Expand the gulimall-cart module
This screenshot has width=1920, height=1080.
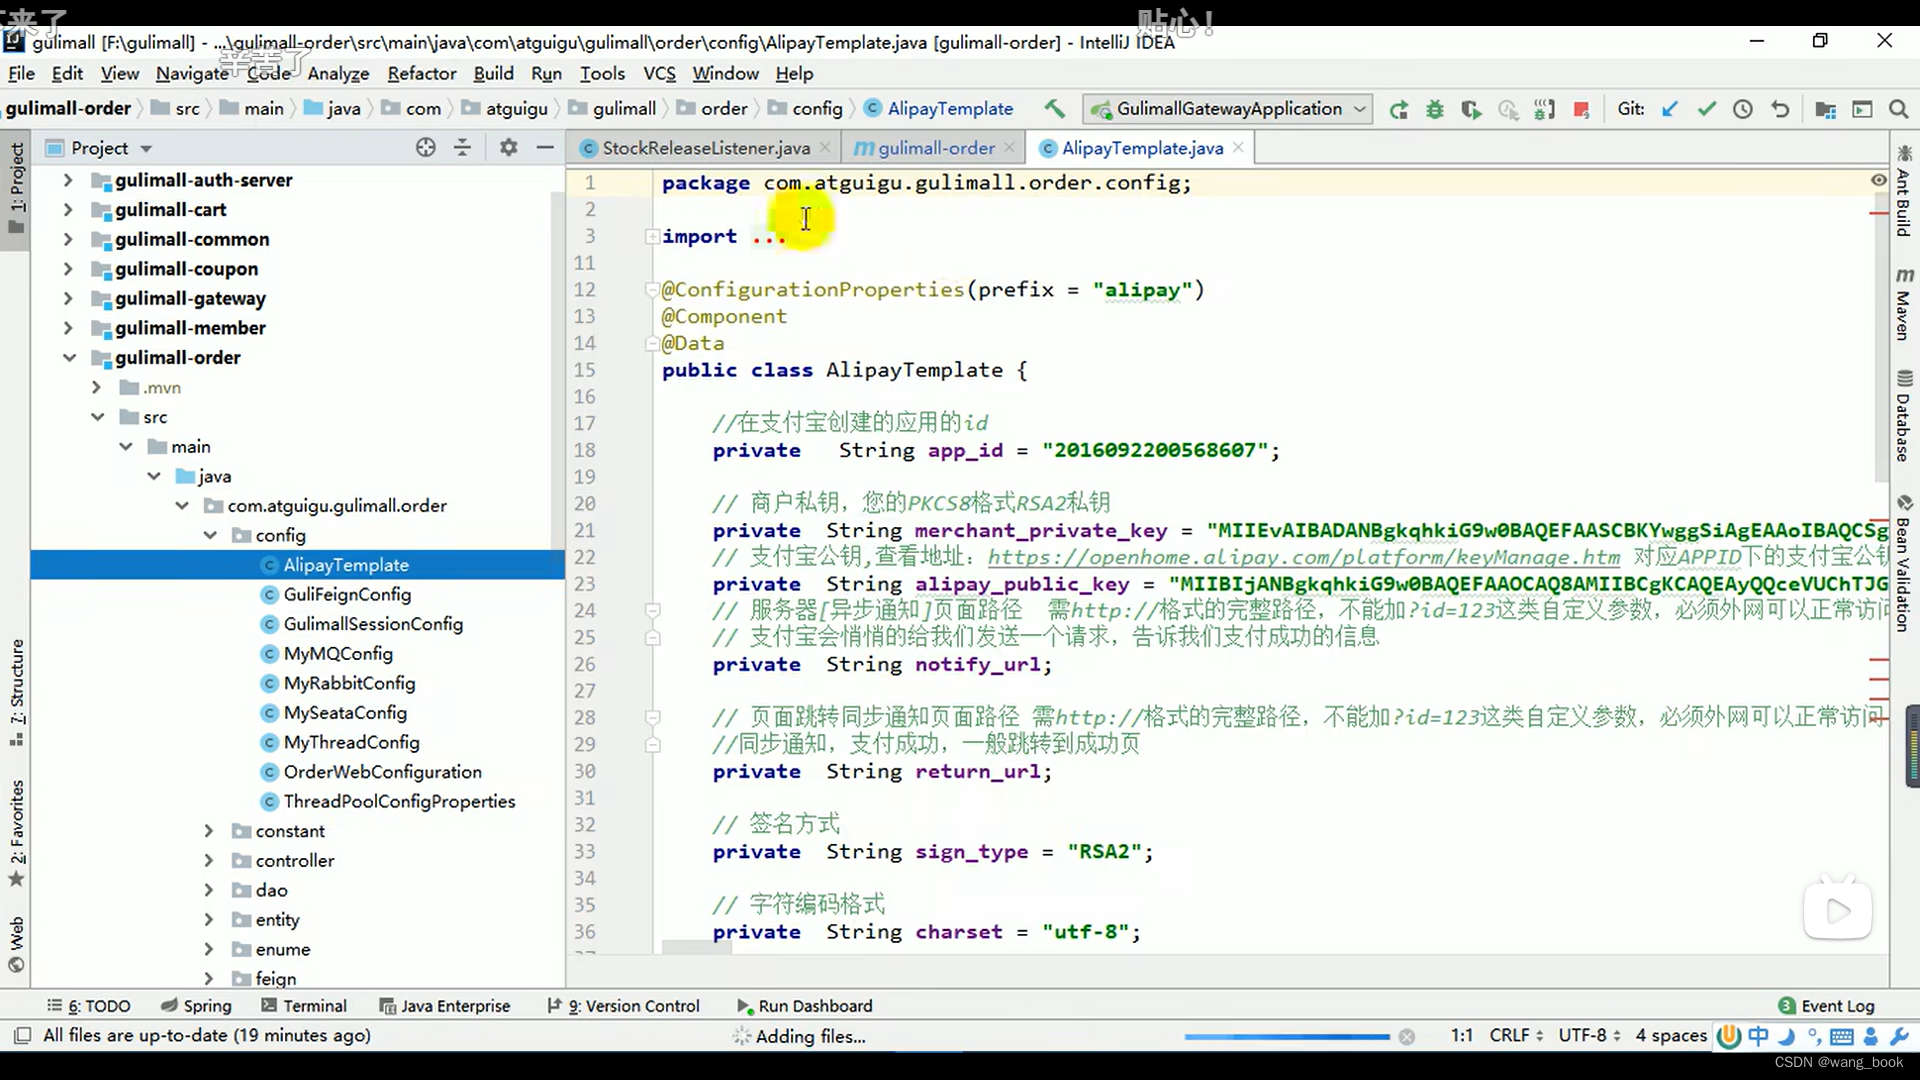click(x=67, y=208)
